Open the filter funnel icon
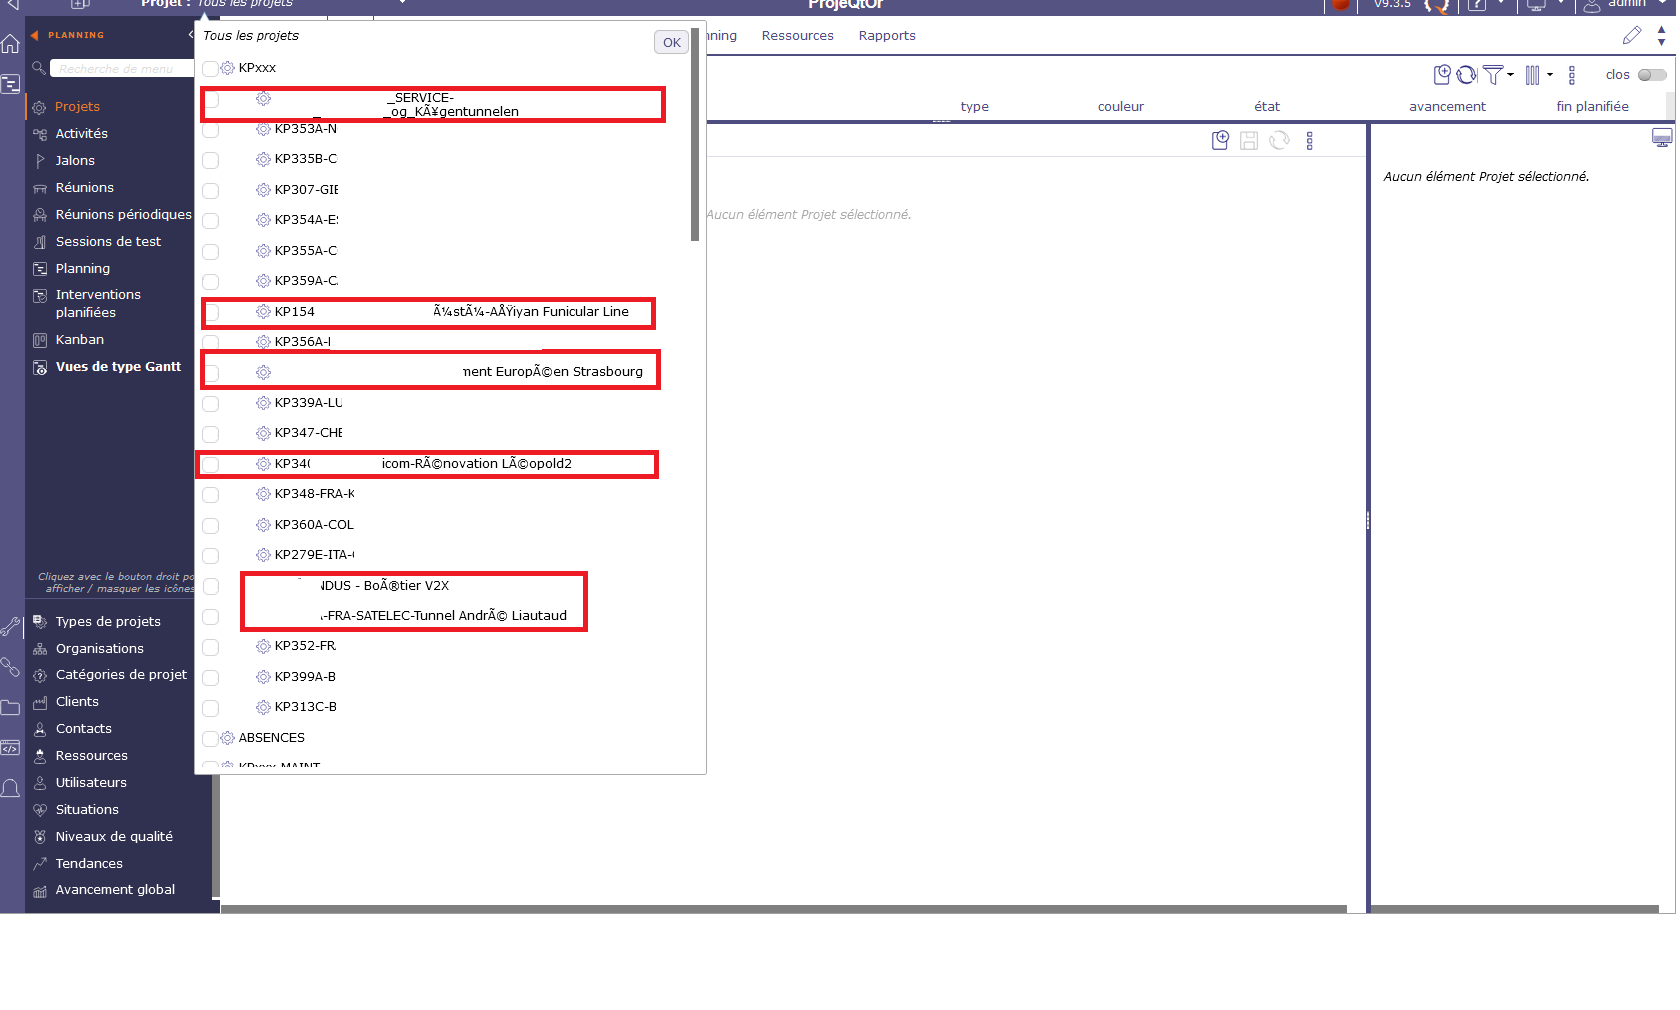The image size is (1680, 1010). (1492, 75)
